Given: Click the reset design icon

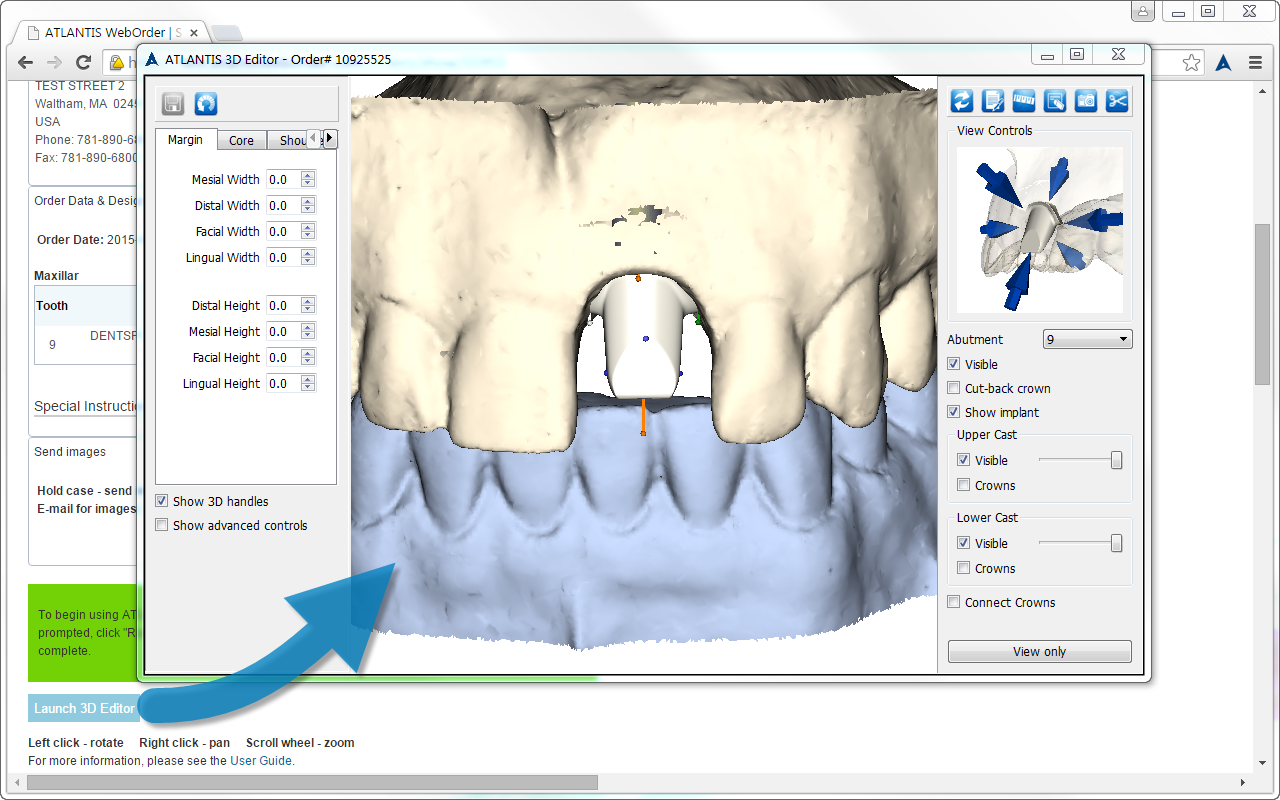Looking at the screenshot, I should pyautogui.click(x=206, y=103).
